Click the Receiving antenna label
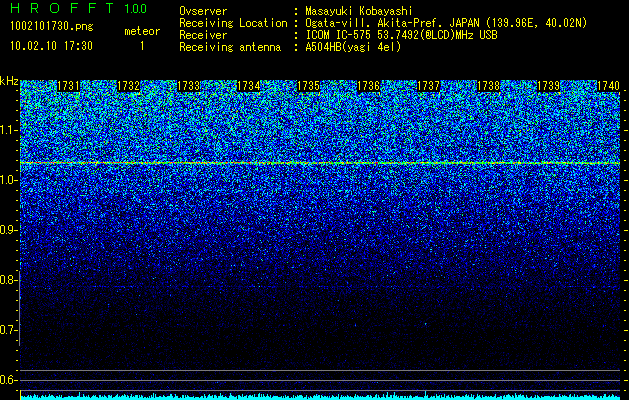629x400 pixels. click(230, 47)
